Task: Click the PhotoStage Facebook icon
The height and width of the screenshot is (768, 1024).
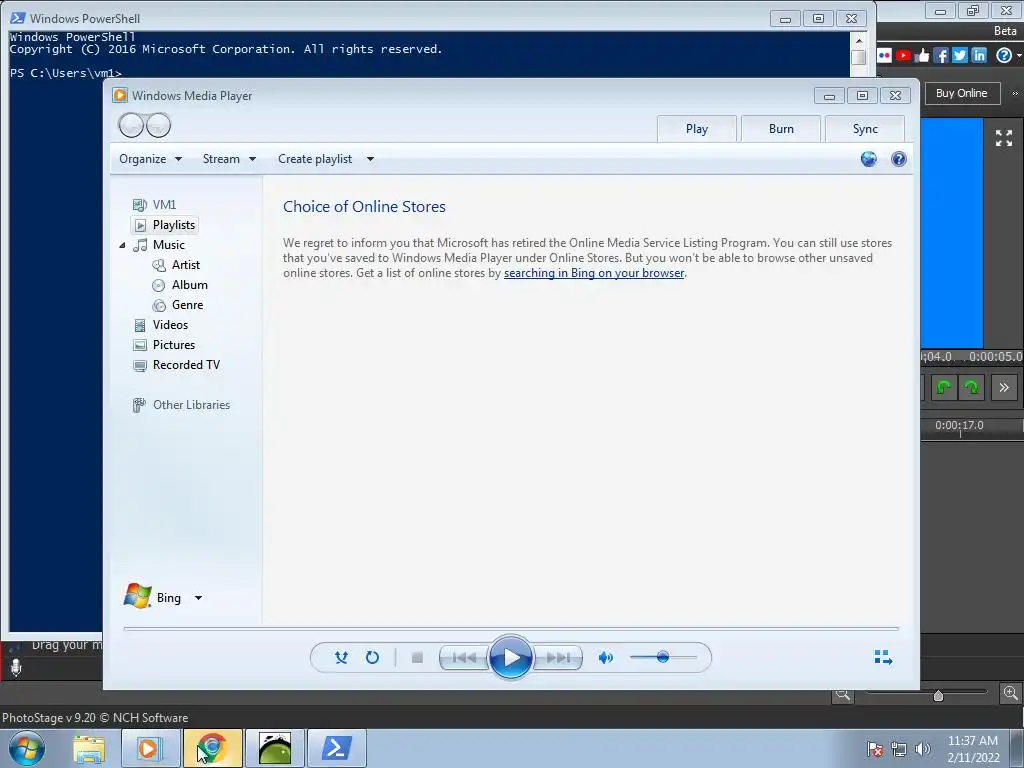Action: (940, 56)
